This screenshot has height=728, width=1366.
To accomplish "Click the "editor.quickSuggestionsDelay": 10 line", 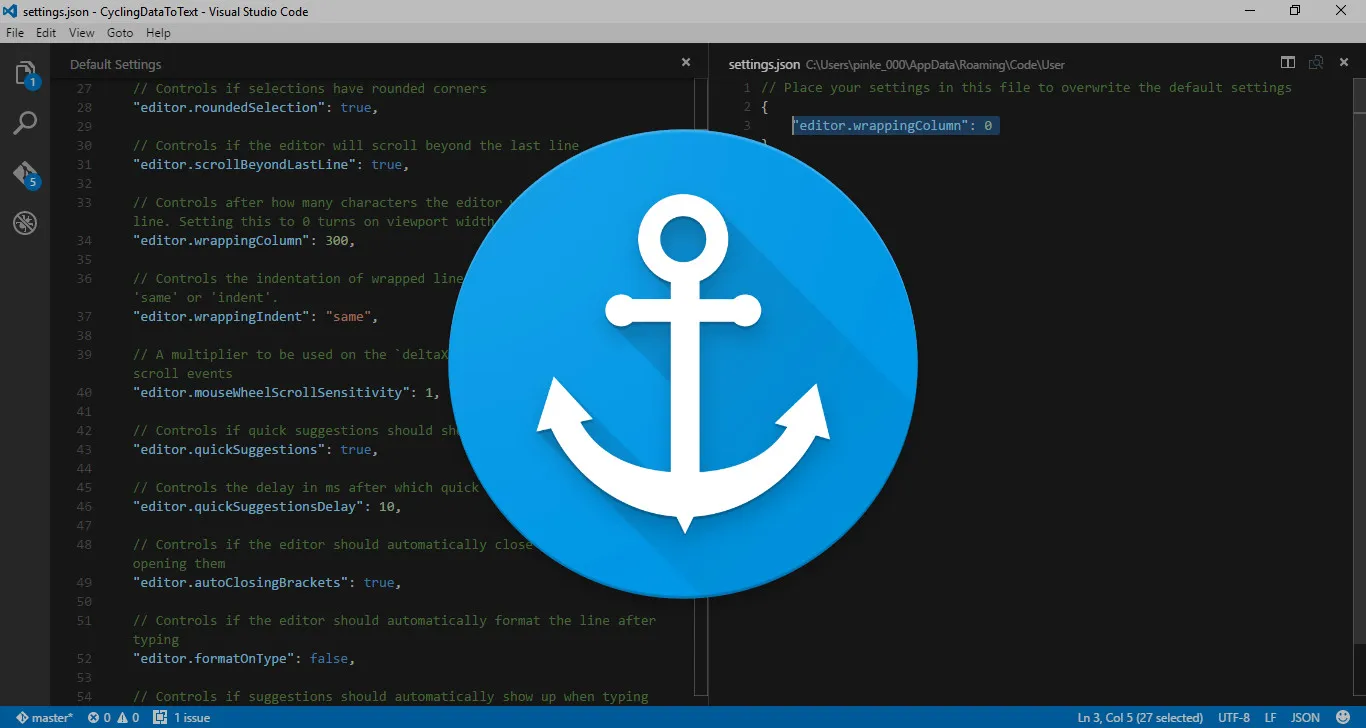I will point(267,506).
